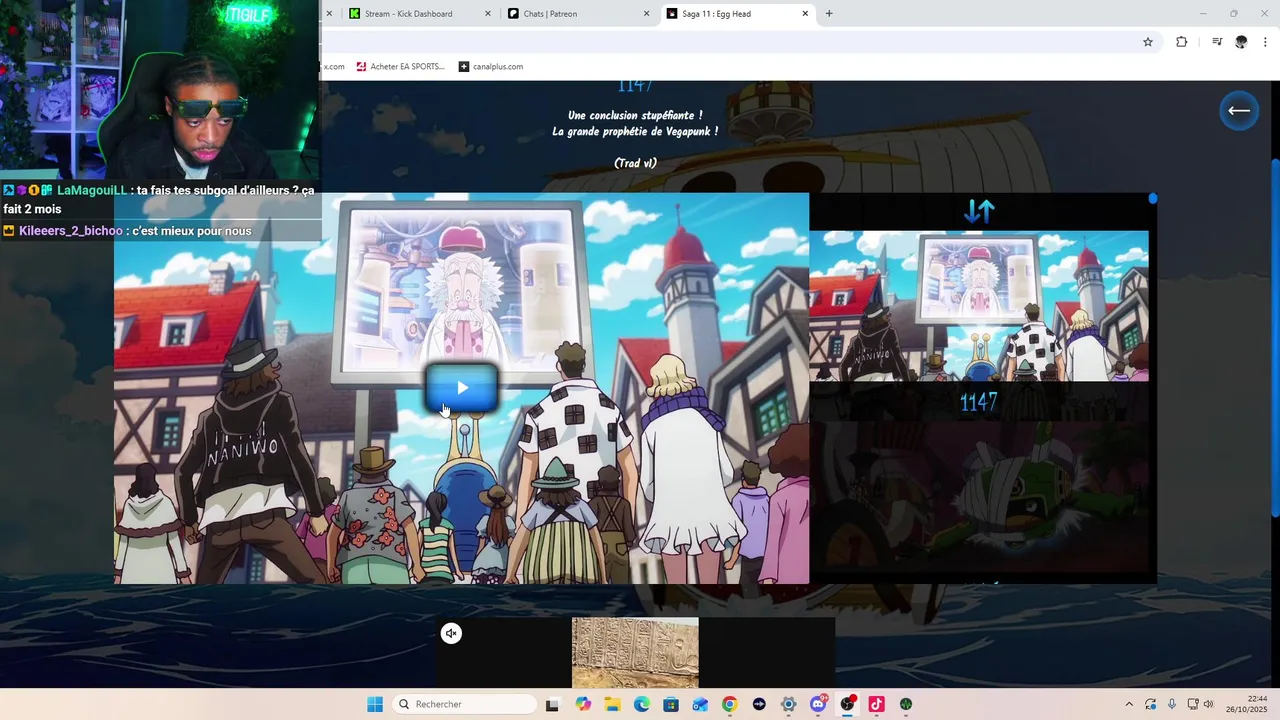Image resolution: width=1280 pixels, height=720 pixels.
Task: Open Google Chrome from the taskbar
Action: [729, 704]
